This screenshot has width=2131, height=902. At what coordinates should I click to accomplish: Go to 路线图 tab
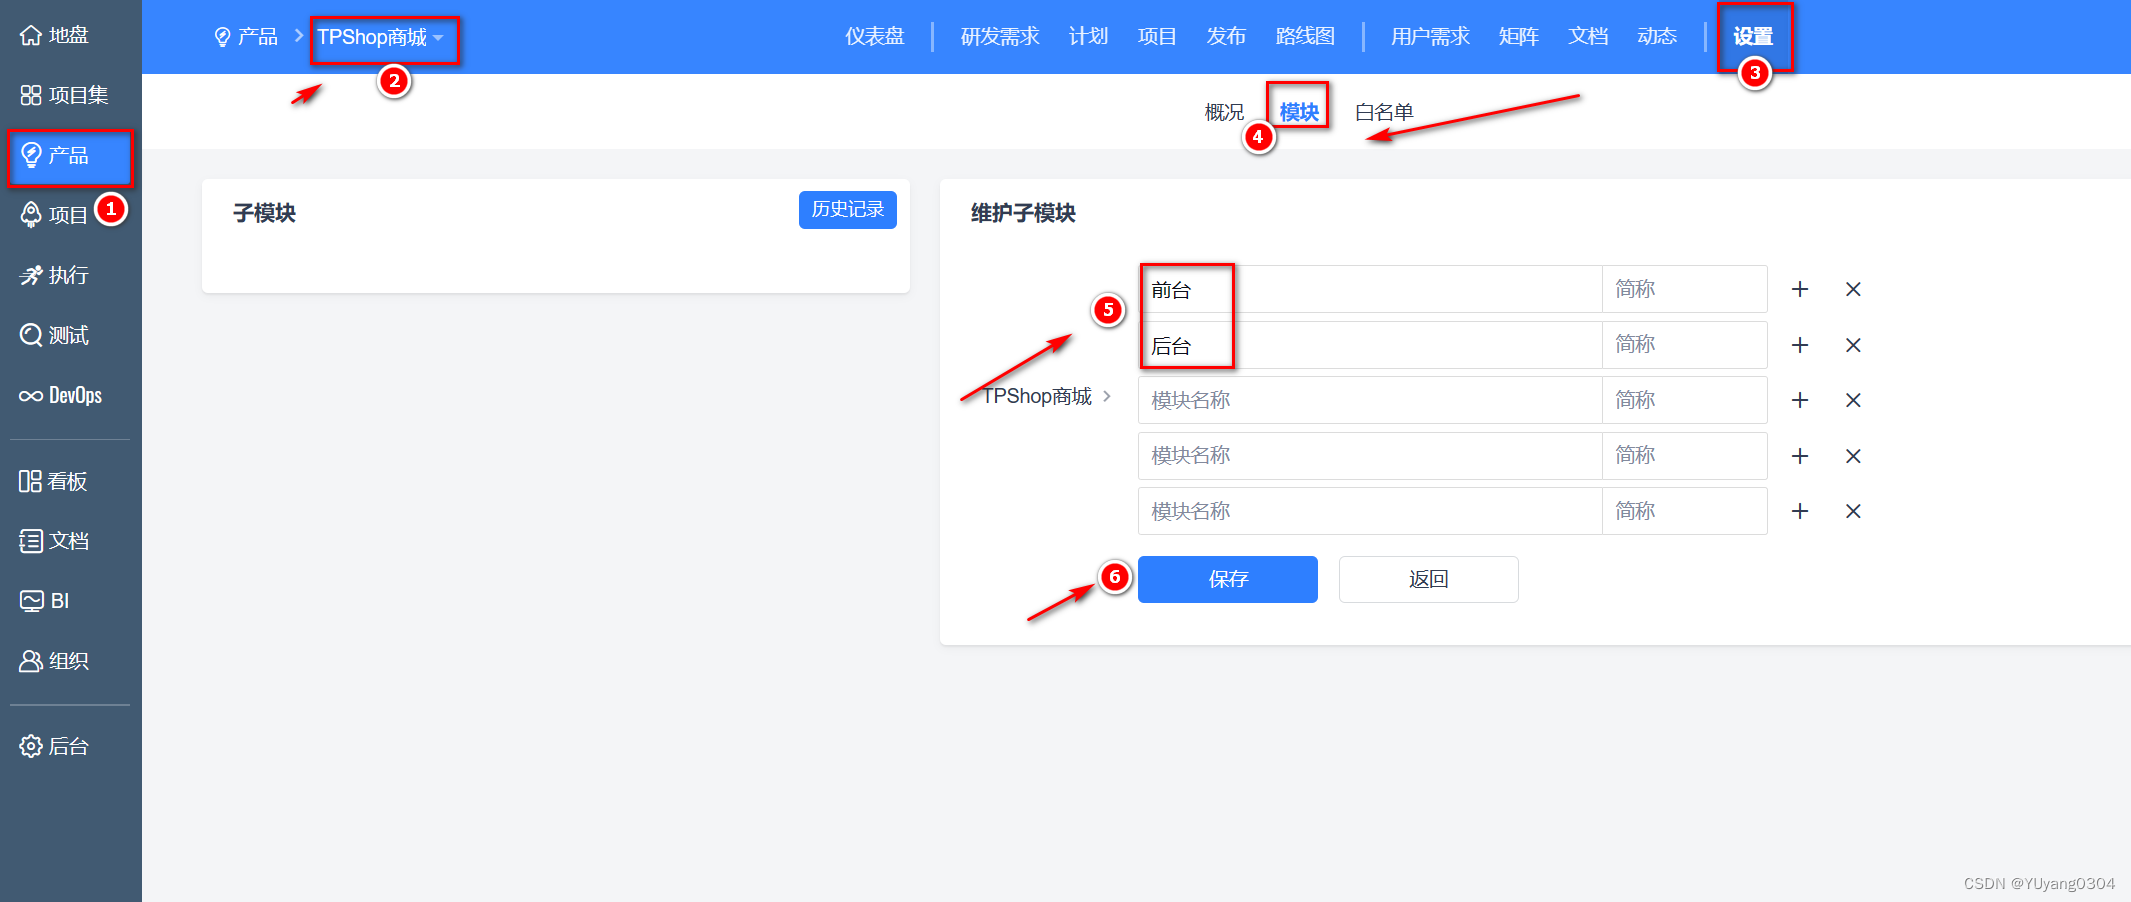point(1305,37)
